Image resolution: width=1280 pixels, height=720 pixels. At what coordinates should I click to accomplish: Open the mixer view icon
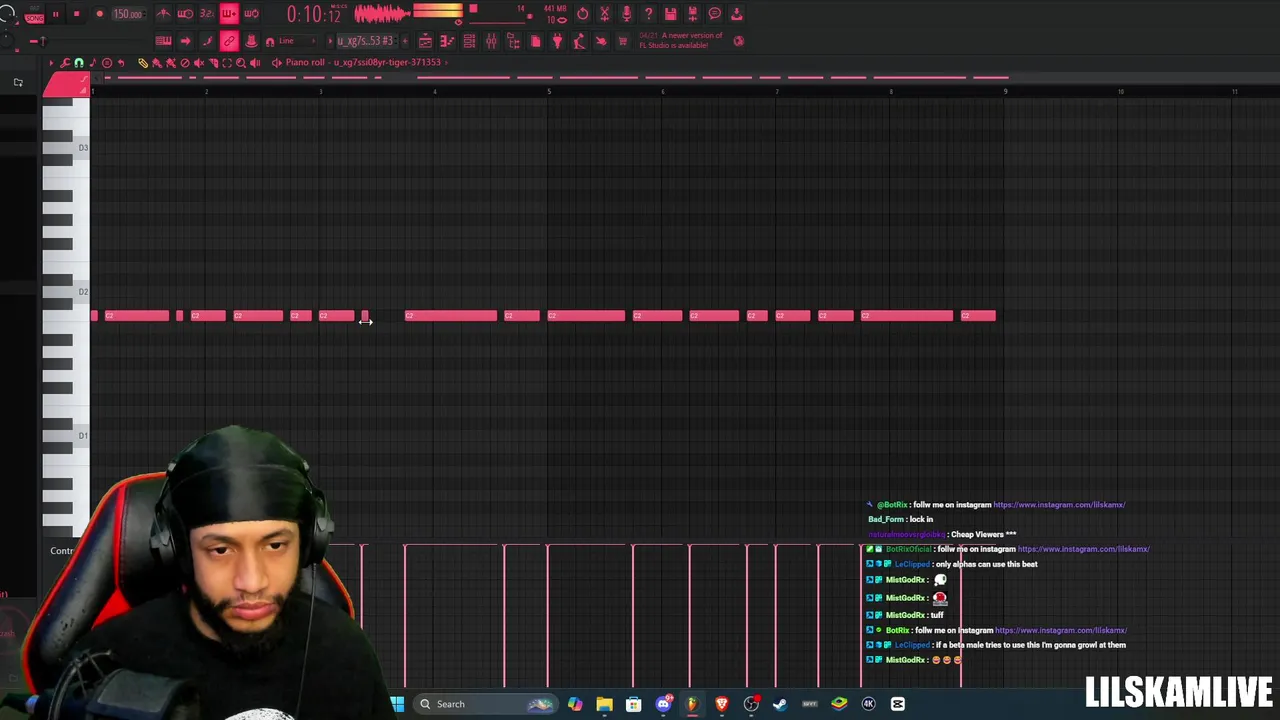point(491,41)
